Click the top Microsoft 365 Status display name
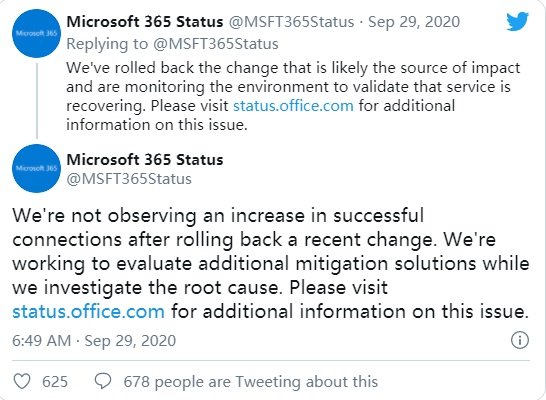546x400 pixels. tap(145, 22)
